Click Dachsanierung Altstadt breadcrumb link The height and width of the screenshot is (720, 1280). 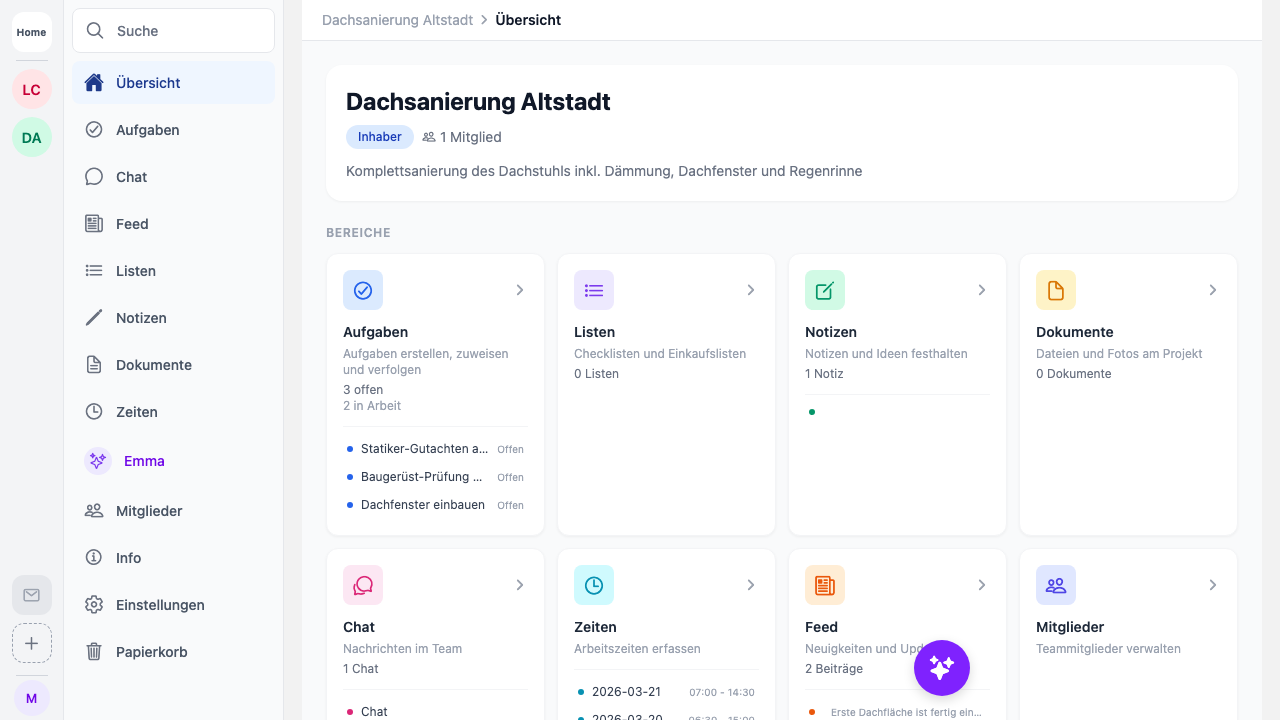point(397,20)
